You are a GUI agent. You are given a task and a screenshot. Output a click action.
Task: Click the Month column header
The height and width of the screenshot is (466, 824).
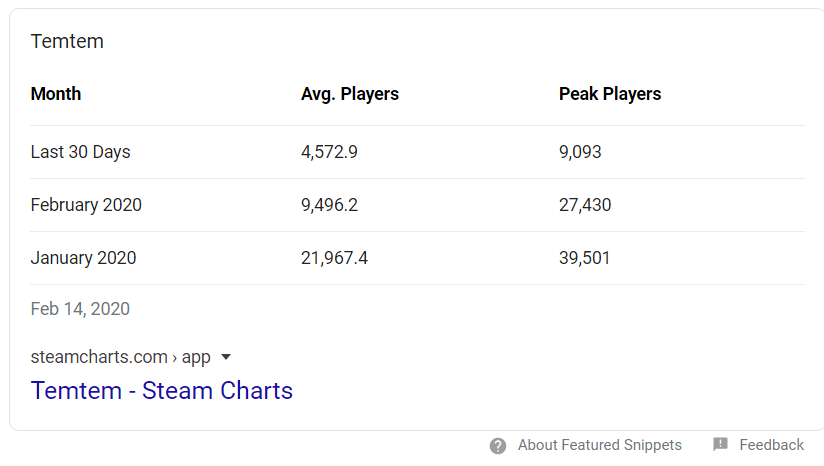click(x=56, y=94)
